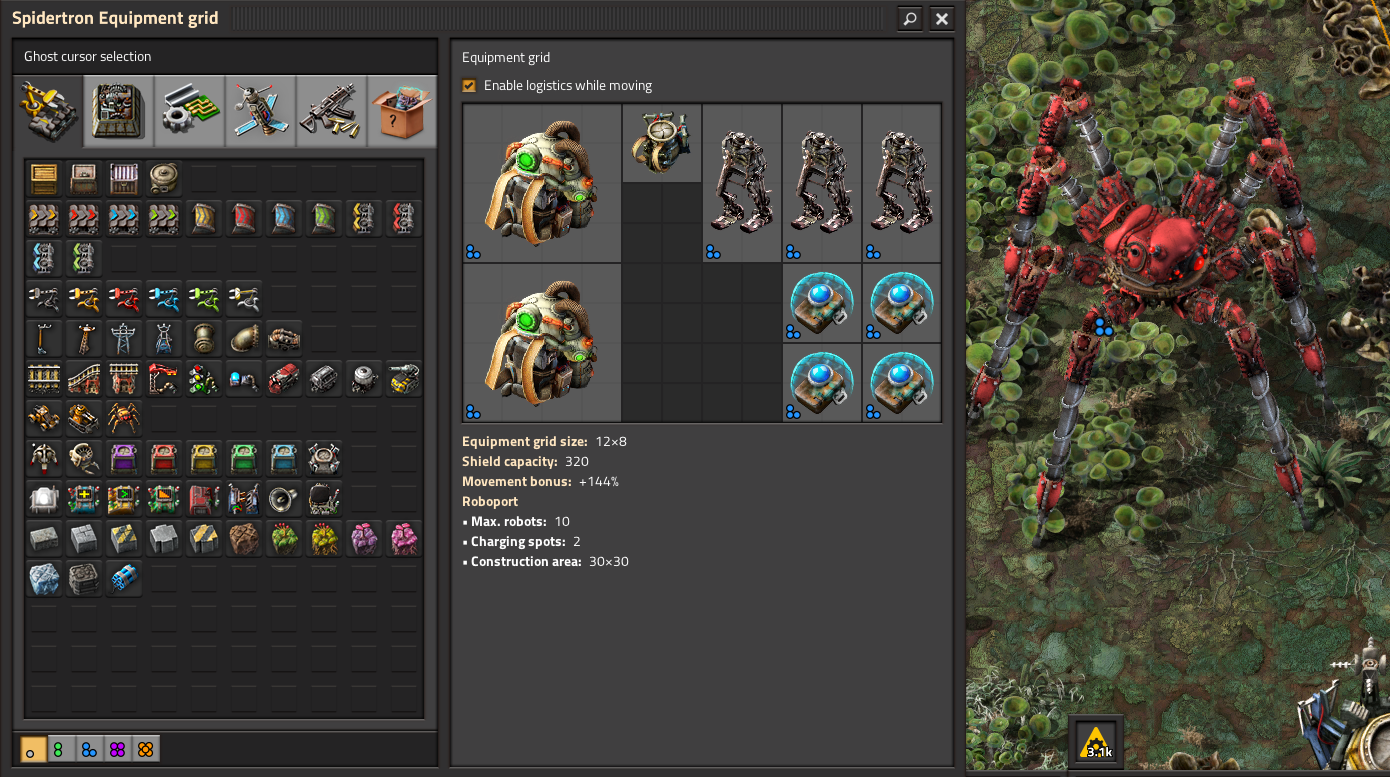Select the locomotive item
This screenshot has width=1390, height=777.
[284, 378]
